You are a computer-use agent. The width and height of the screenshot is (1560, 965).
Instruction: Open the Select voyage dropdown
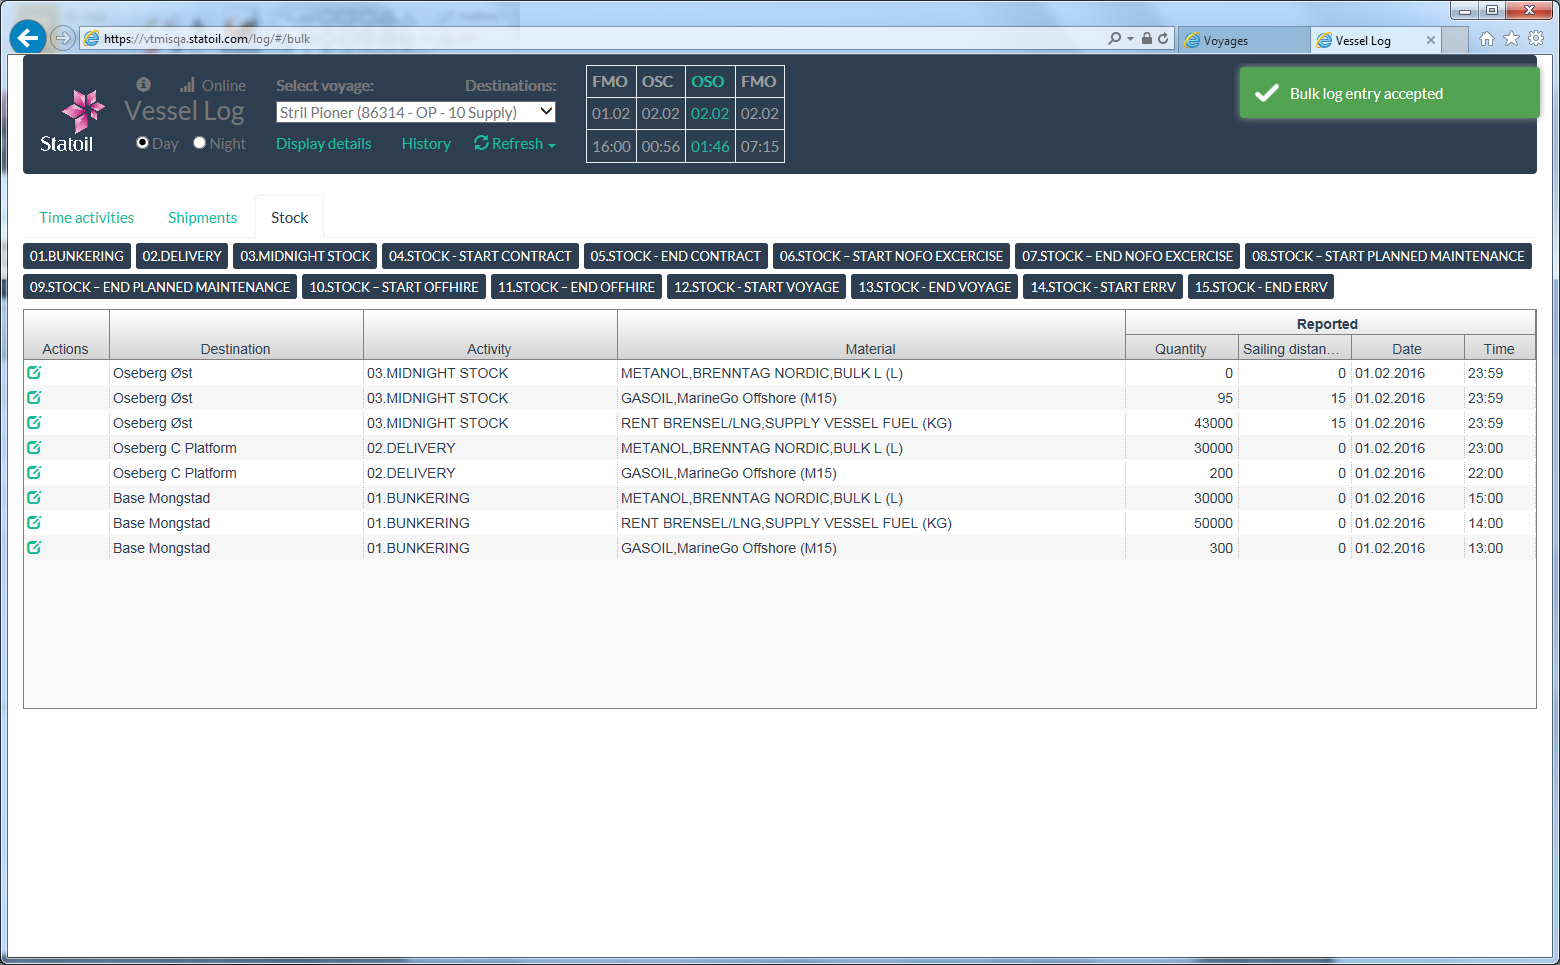(416, 112)
